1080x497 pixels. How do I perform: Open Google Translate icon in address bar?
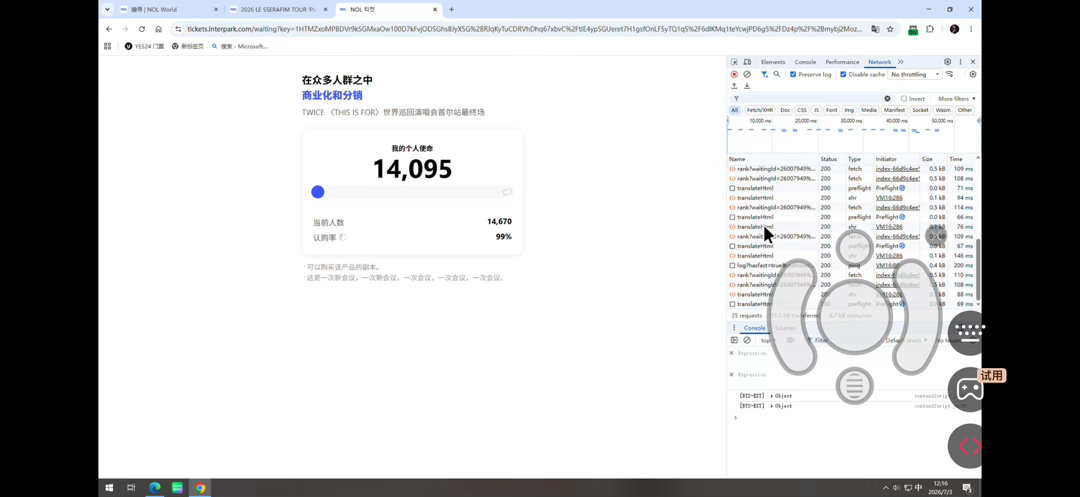(875, 29)
